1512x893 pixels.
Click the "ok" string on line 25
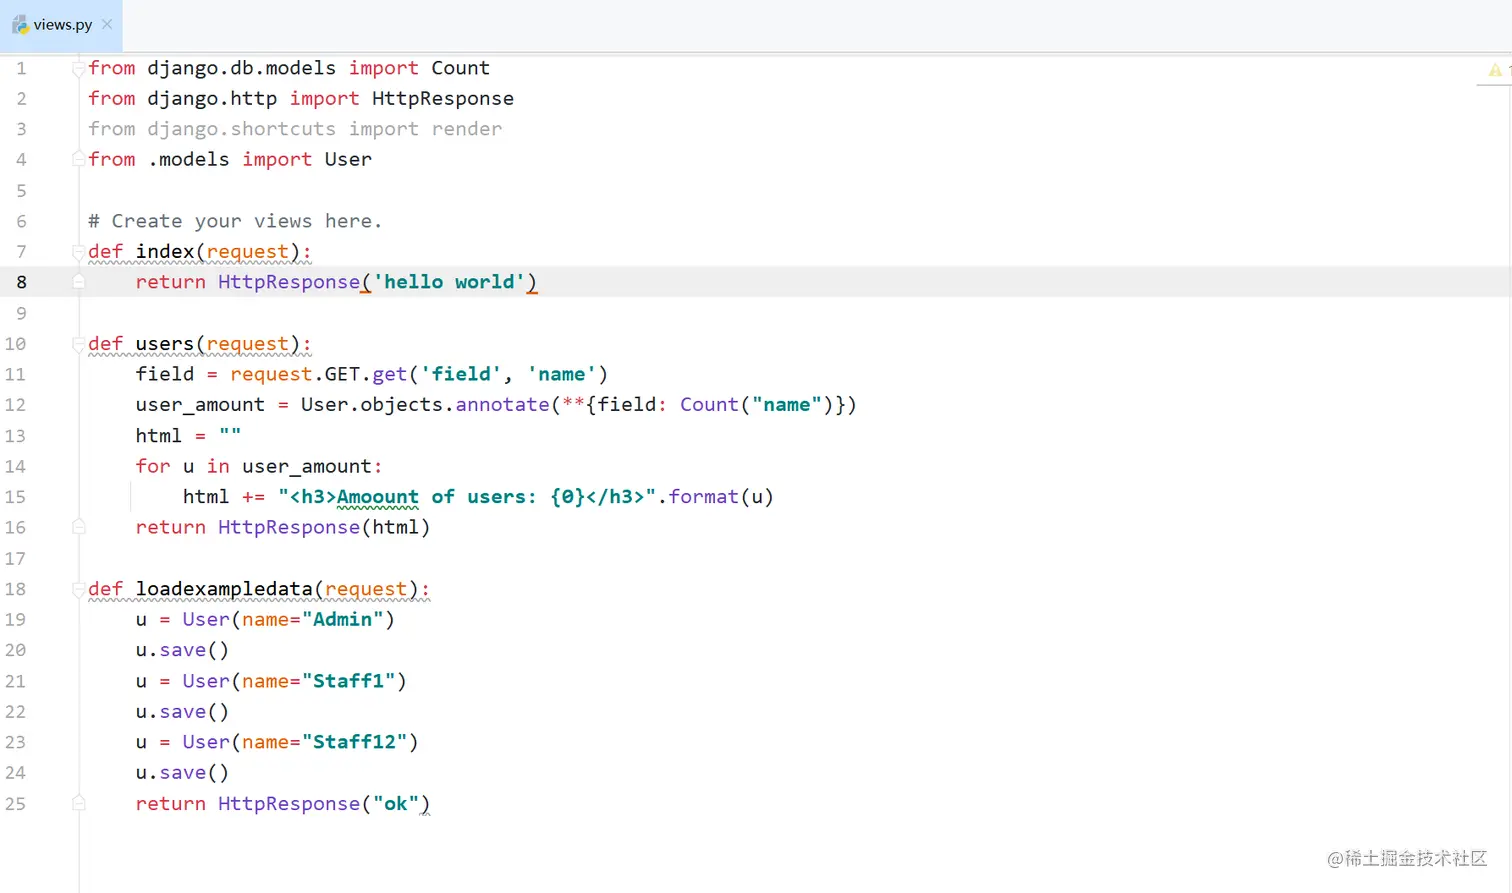pos(396,804)
